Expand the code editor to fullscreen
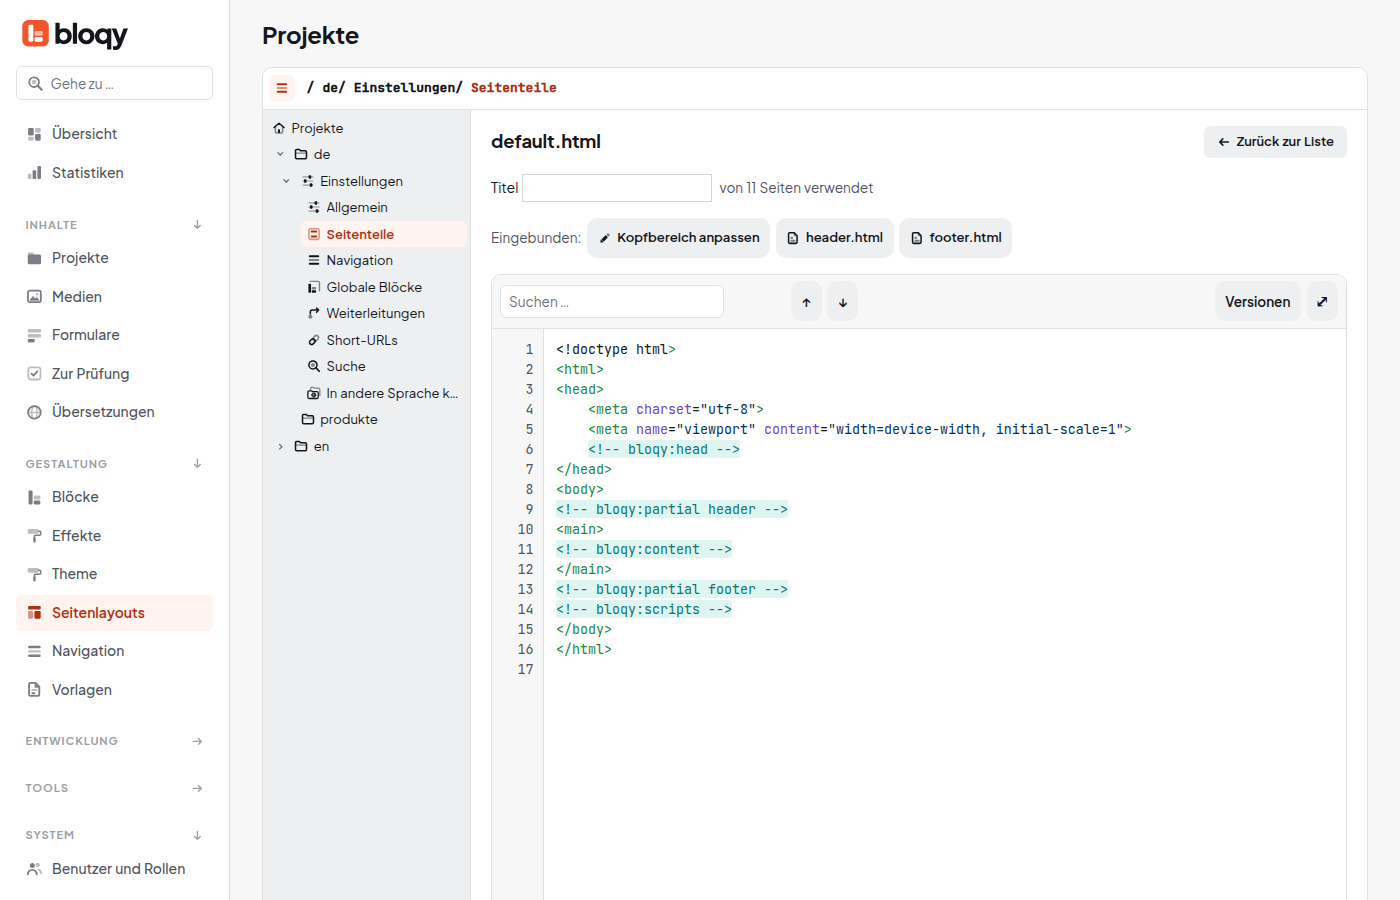 point(1322,302)
